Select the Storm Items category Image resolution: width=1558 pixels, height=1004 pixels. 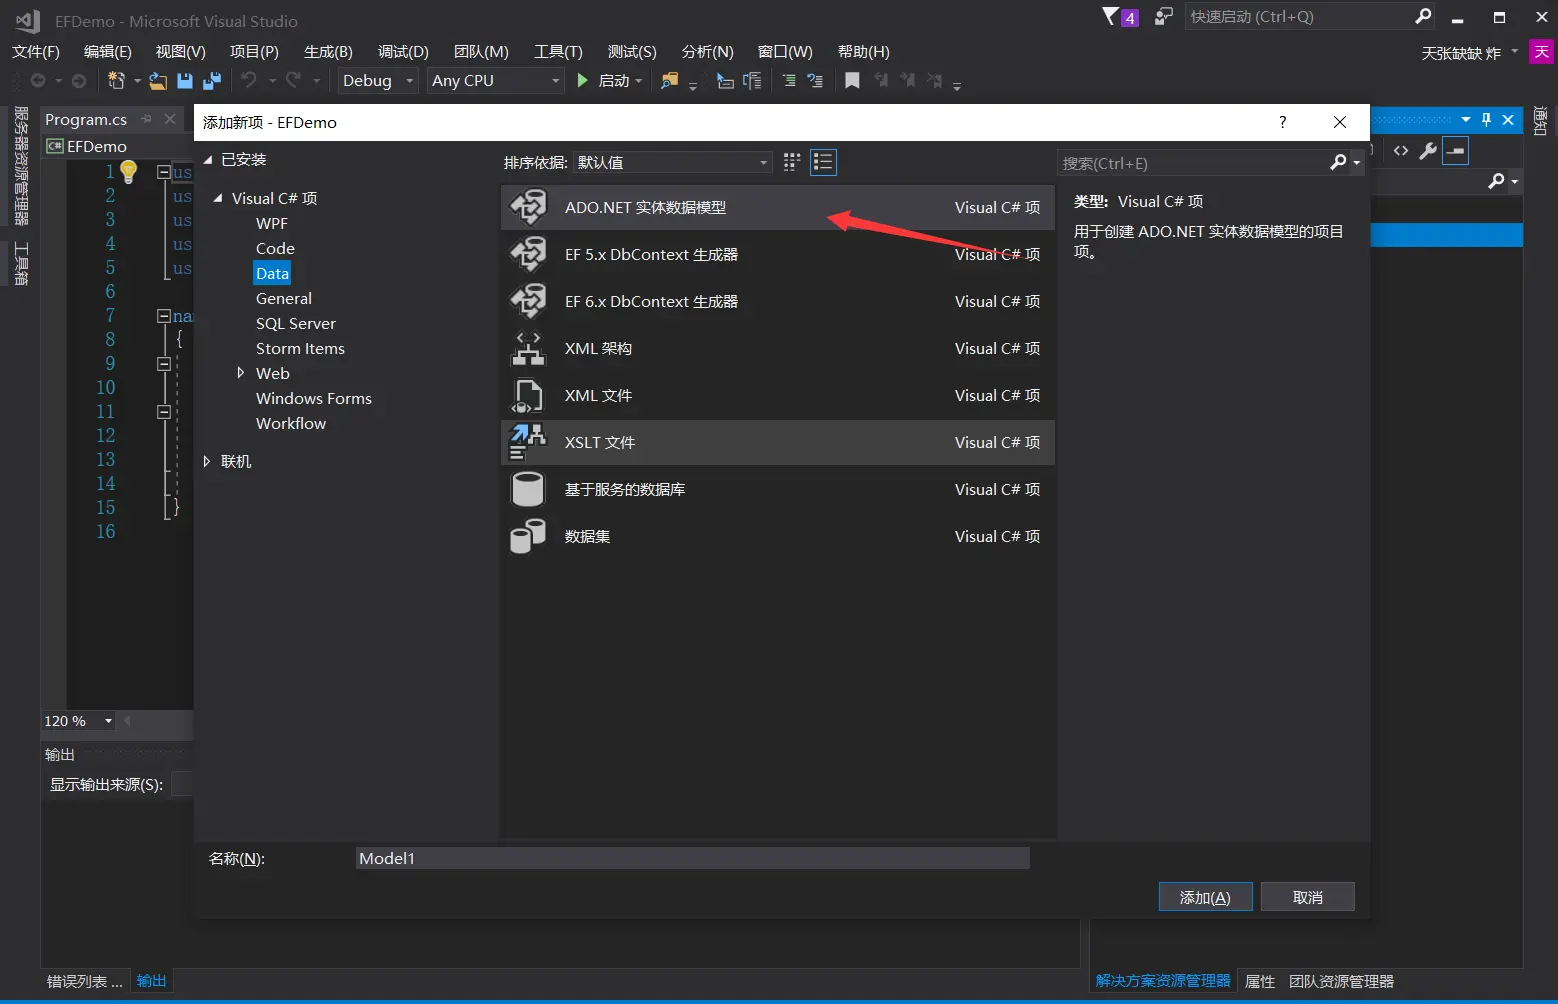300,348
